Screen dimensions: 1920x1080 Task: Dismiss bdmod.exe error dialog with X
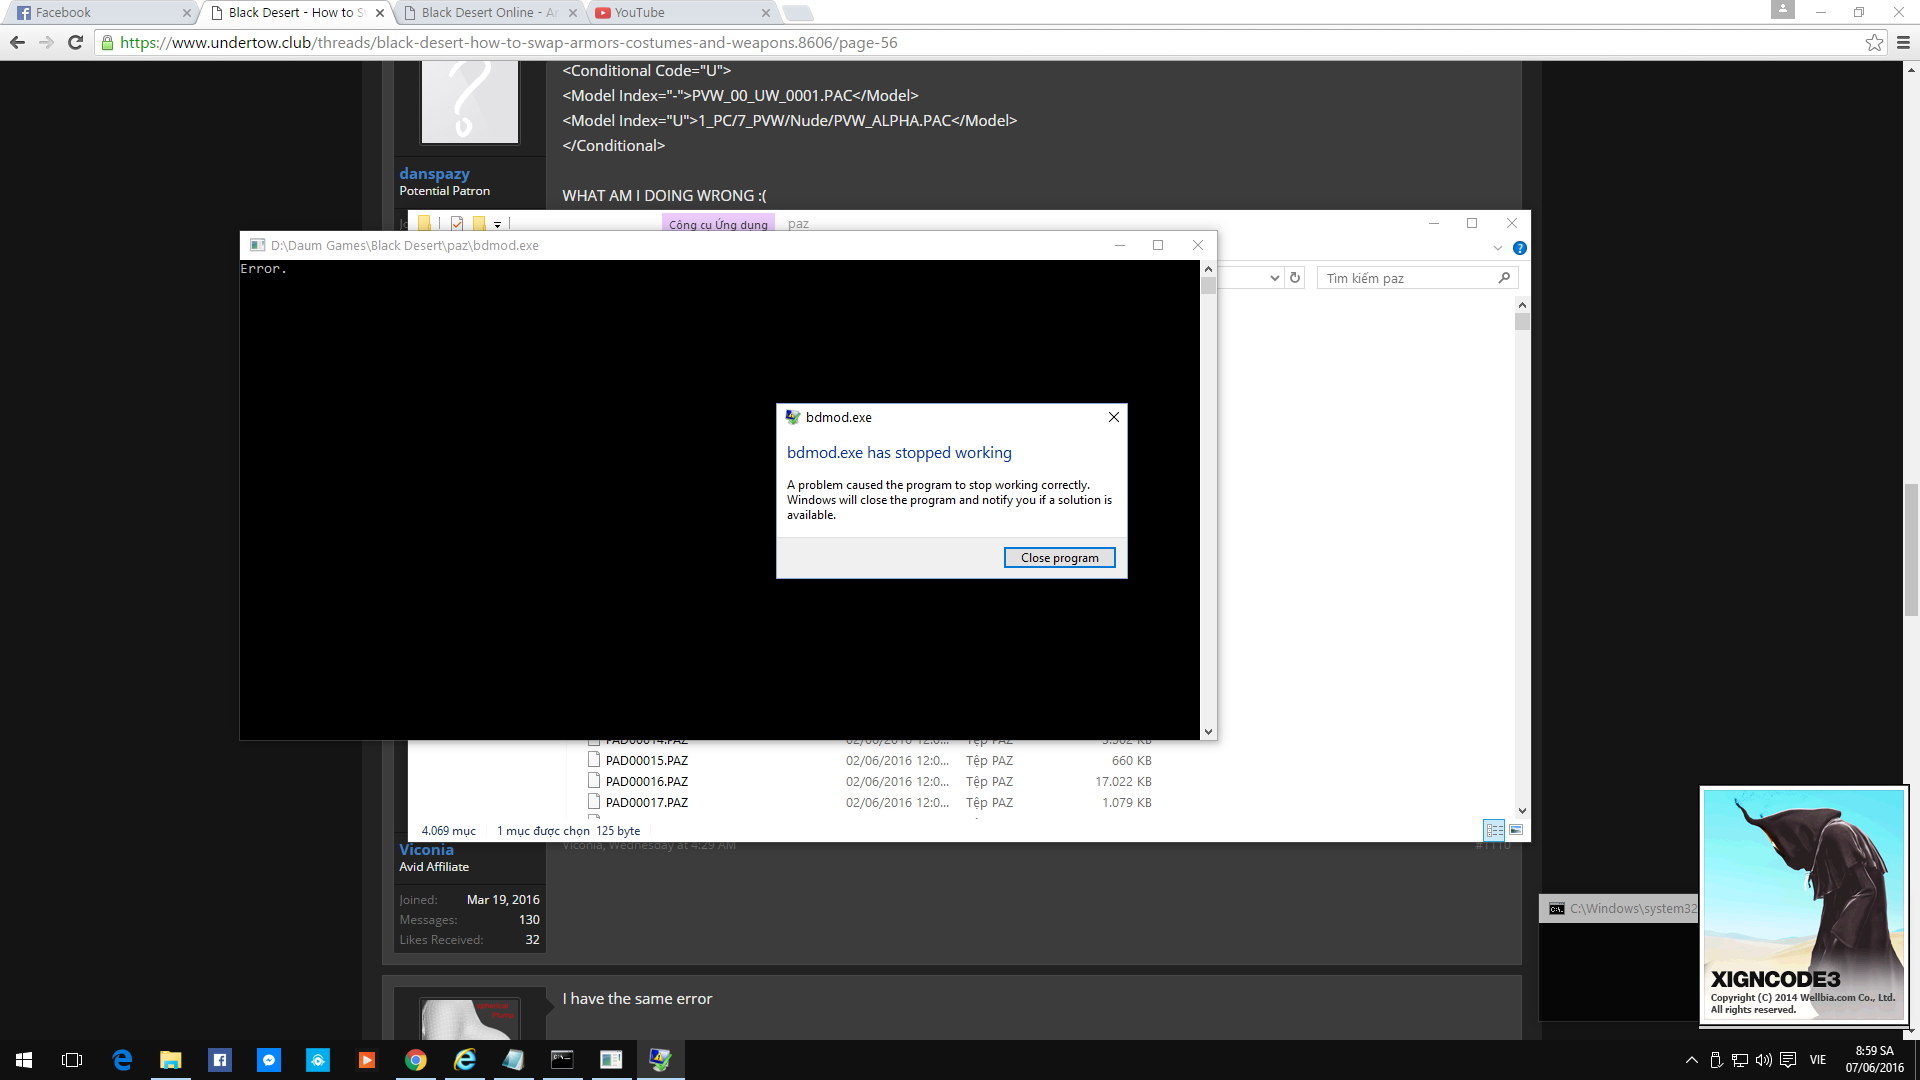click(1113, 417)
